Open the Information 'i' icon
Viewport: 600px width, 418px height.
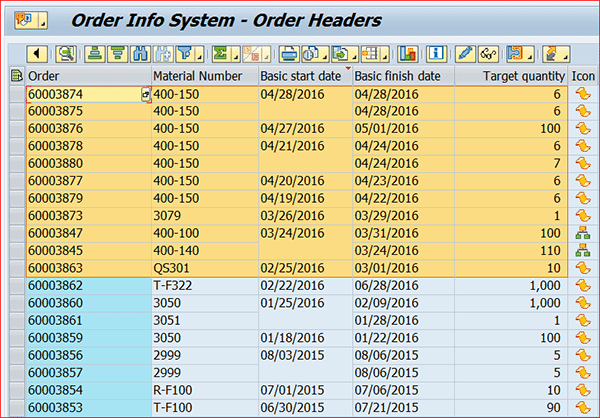point(436,54)
